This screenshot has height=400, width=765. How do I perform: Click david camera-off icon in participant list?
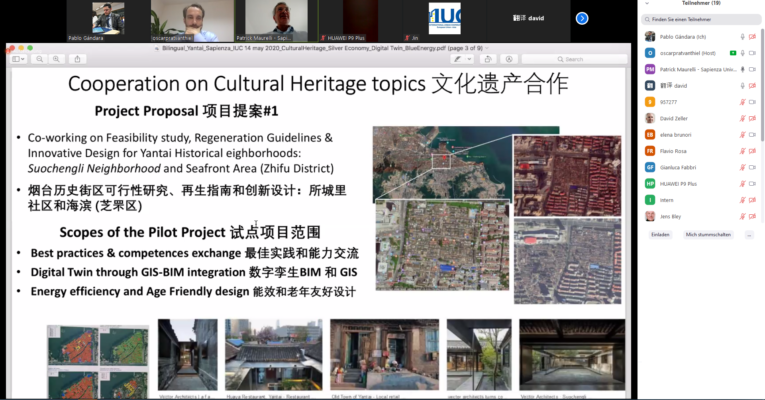coord(752,85)
